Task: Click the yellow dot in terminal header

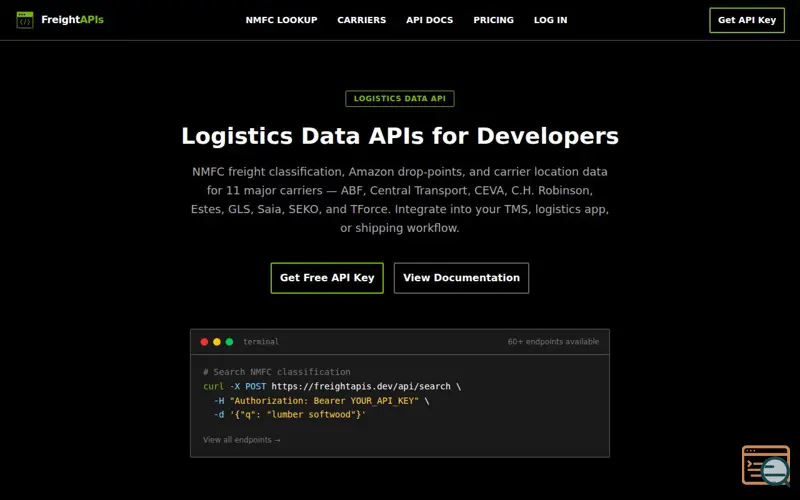Action: (x=217, y=342)
